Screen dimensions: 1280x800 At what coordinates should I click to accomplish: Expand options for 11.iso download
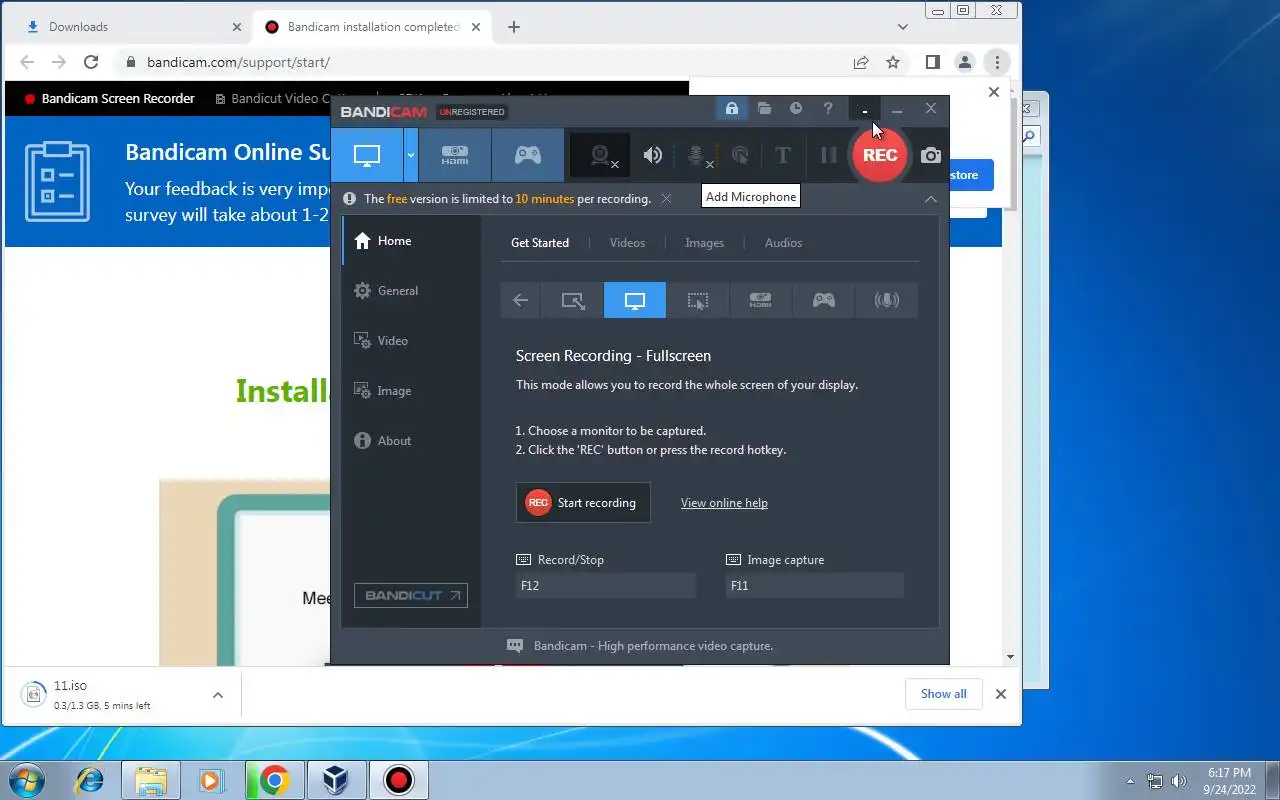(x=218, y=695)
